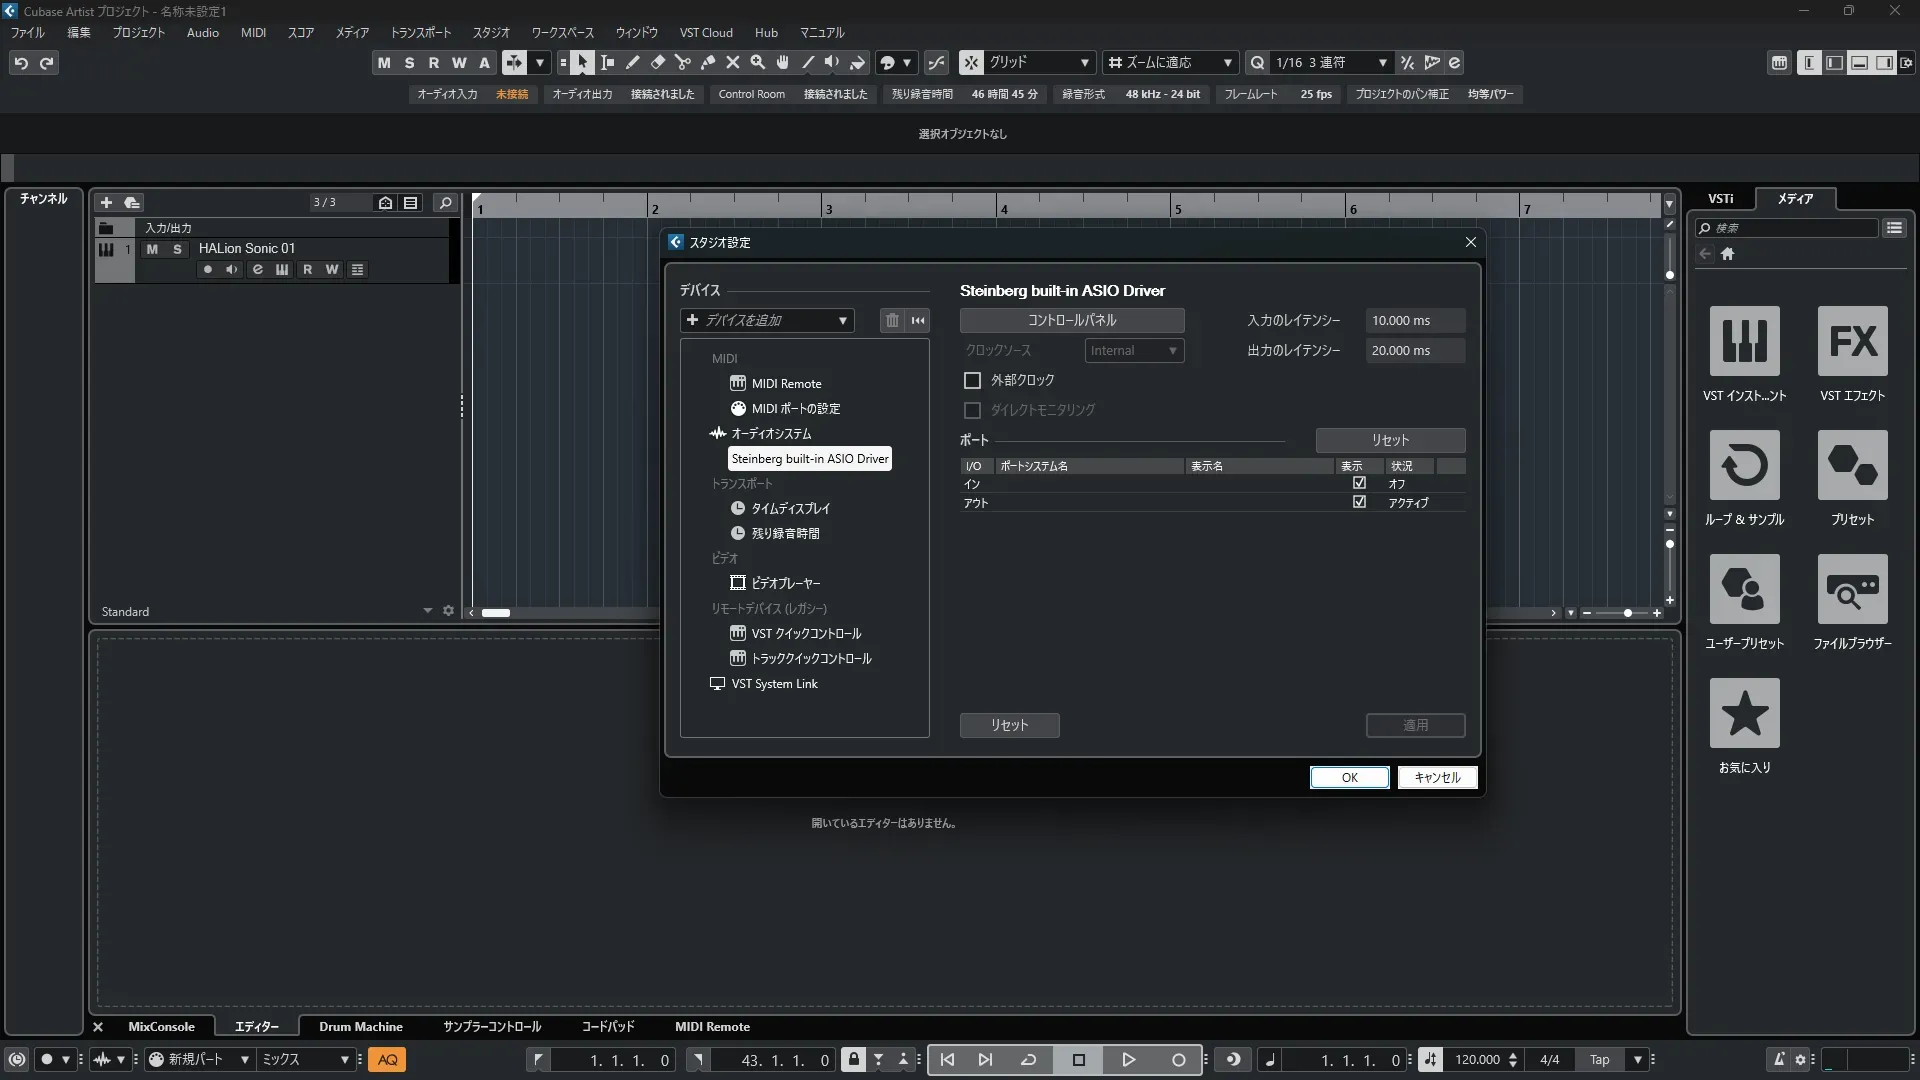Switch to the VSTi tab
The width and height of the screenshot is (1920, 1080).
tap(1720, 199)
